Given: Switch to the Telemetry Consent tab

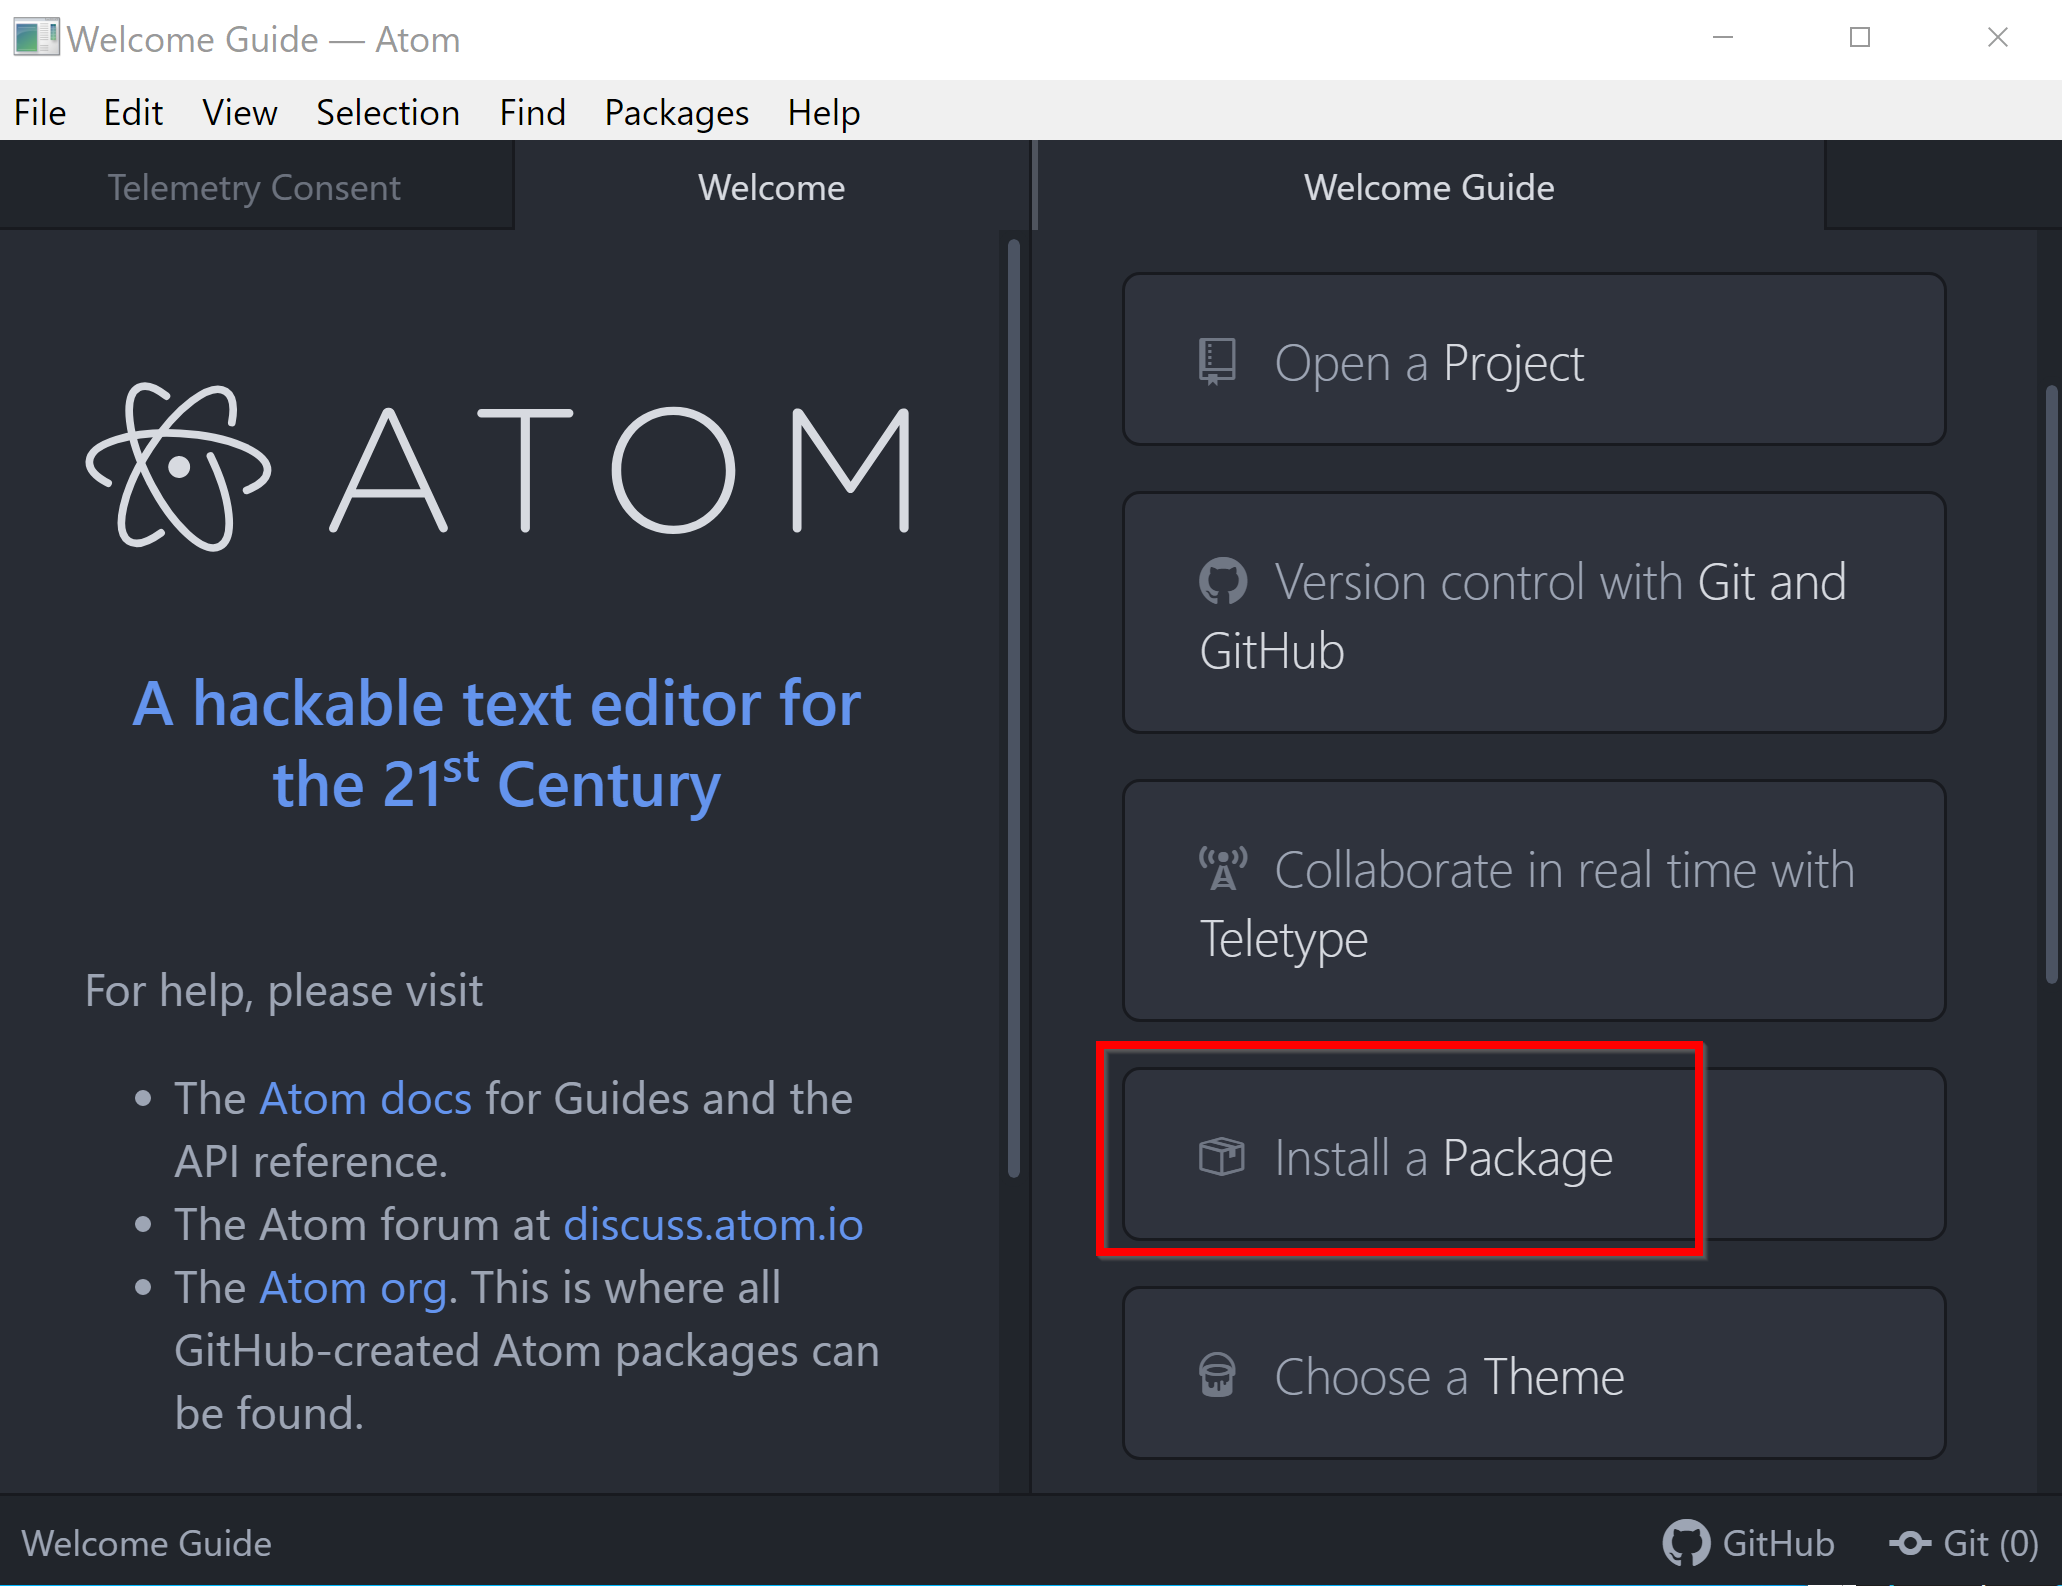Looking at the screenshot, I should pos(256,187).
